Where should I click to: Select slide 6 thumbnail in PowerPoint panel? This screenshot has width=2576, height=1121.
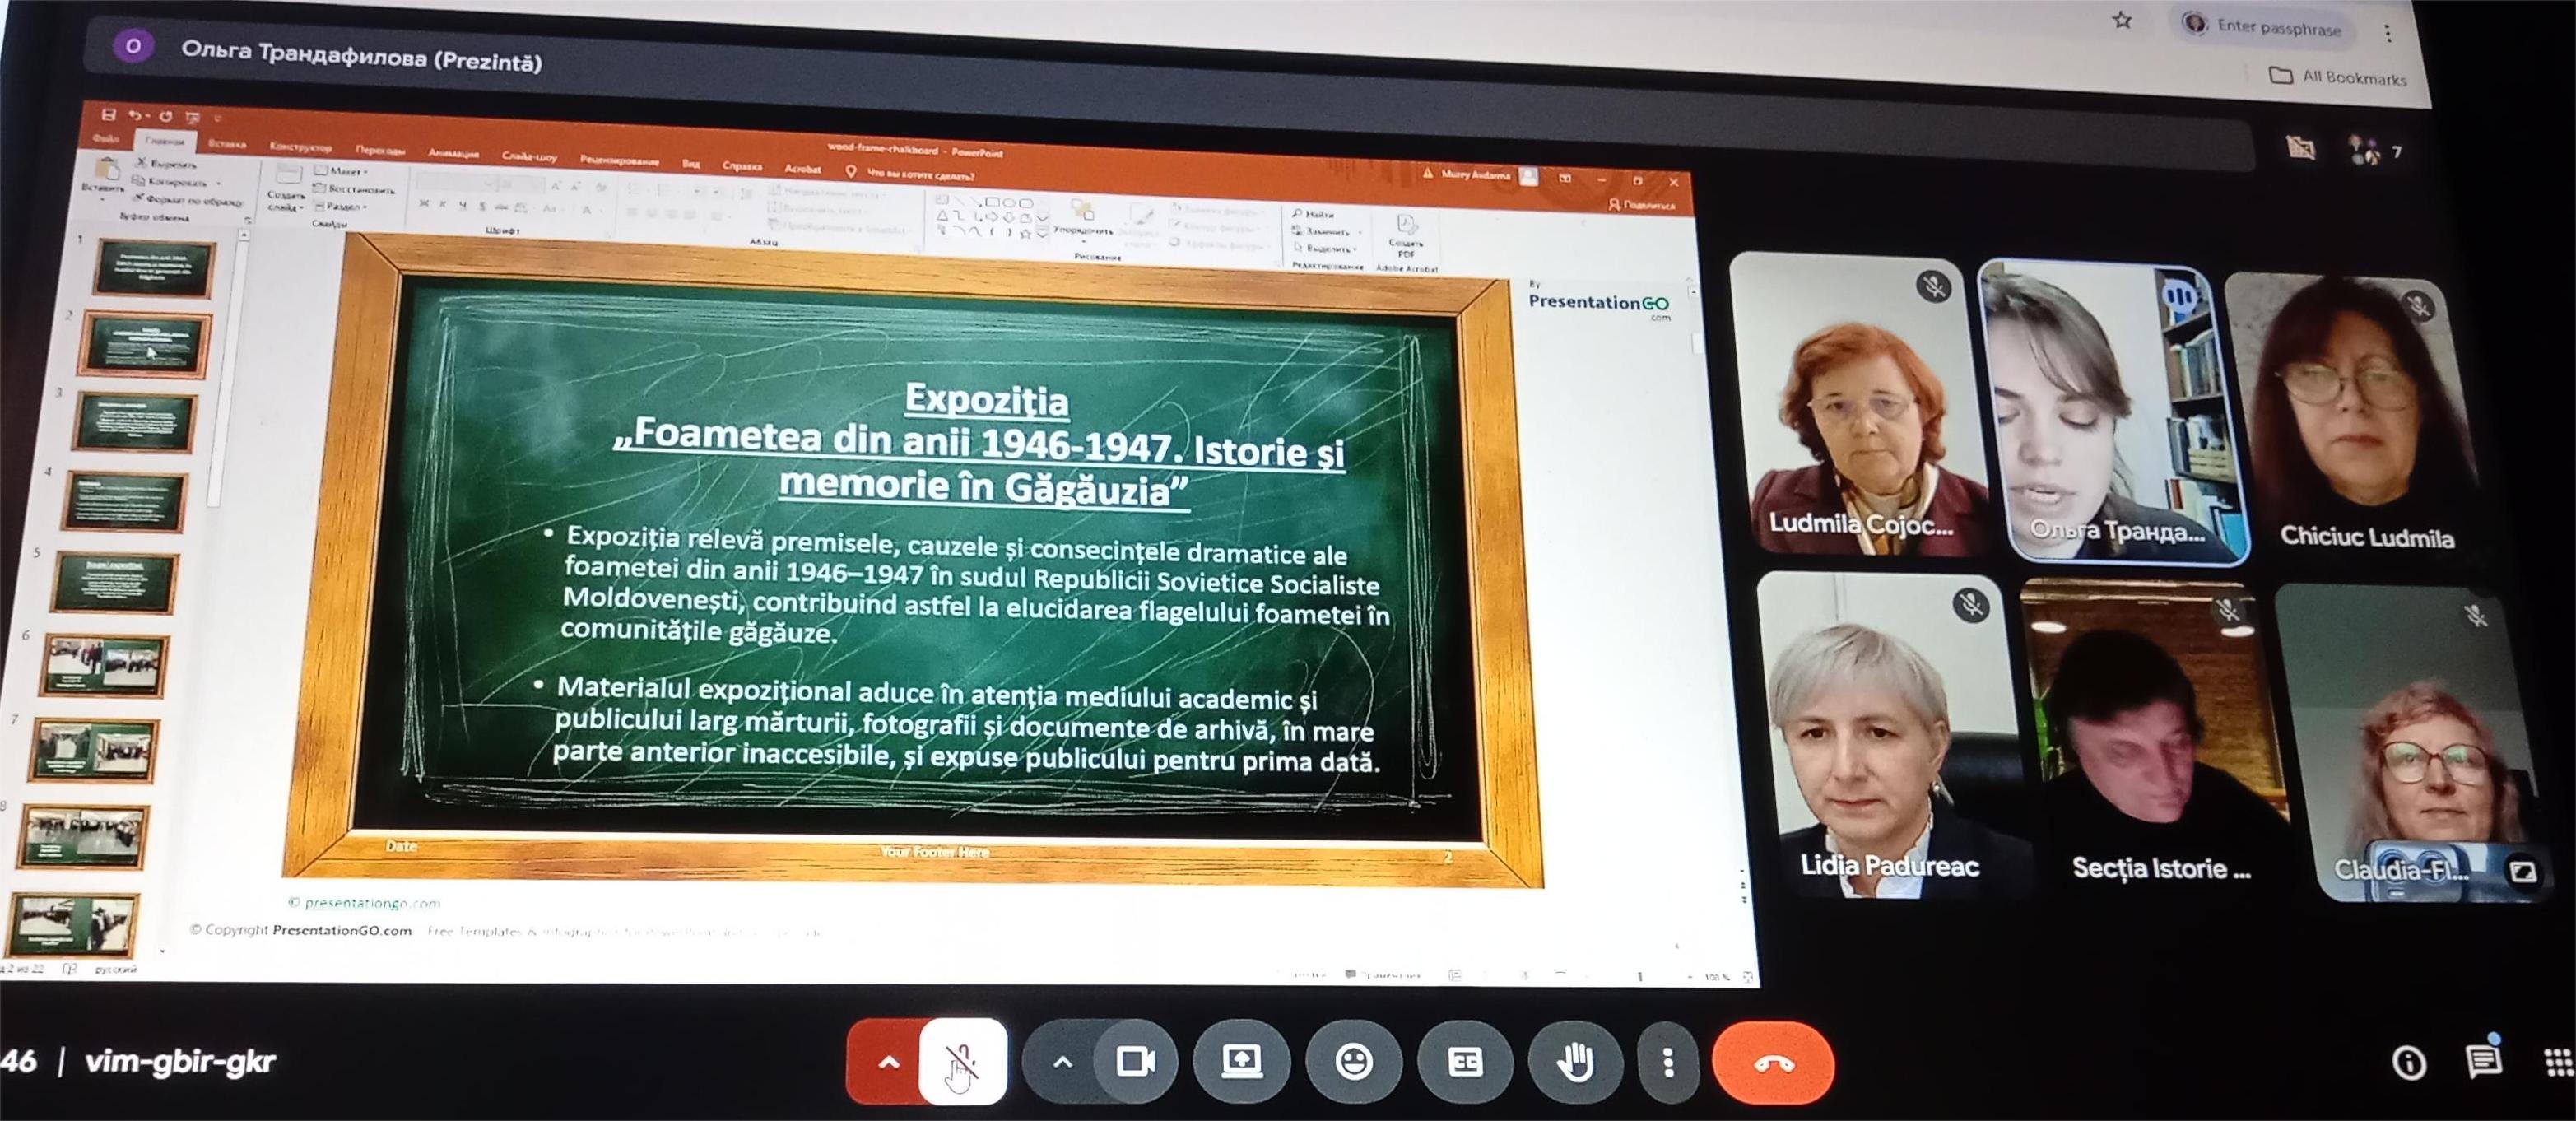point(103,666)
